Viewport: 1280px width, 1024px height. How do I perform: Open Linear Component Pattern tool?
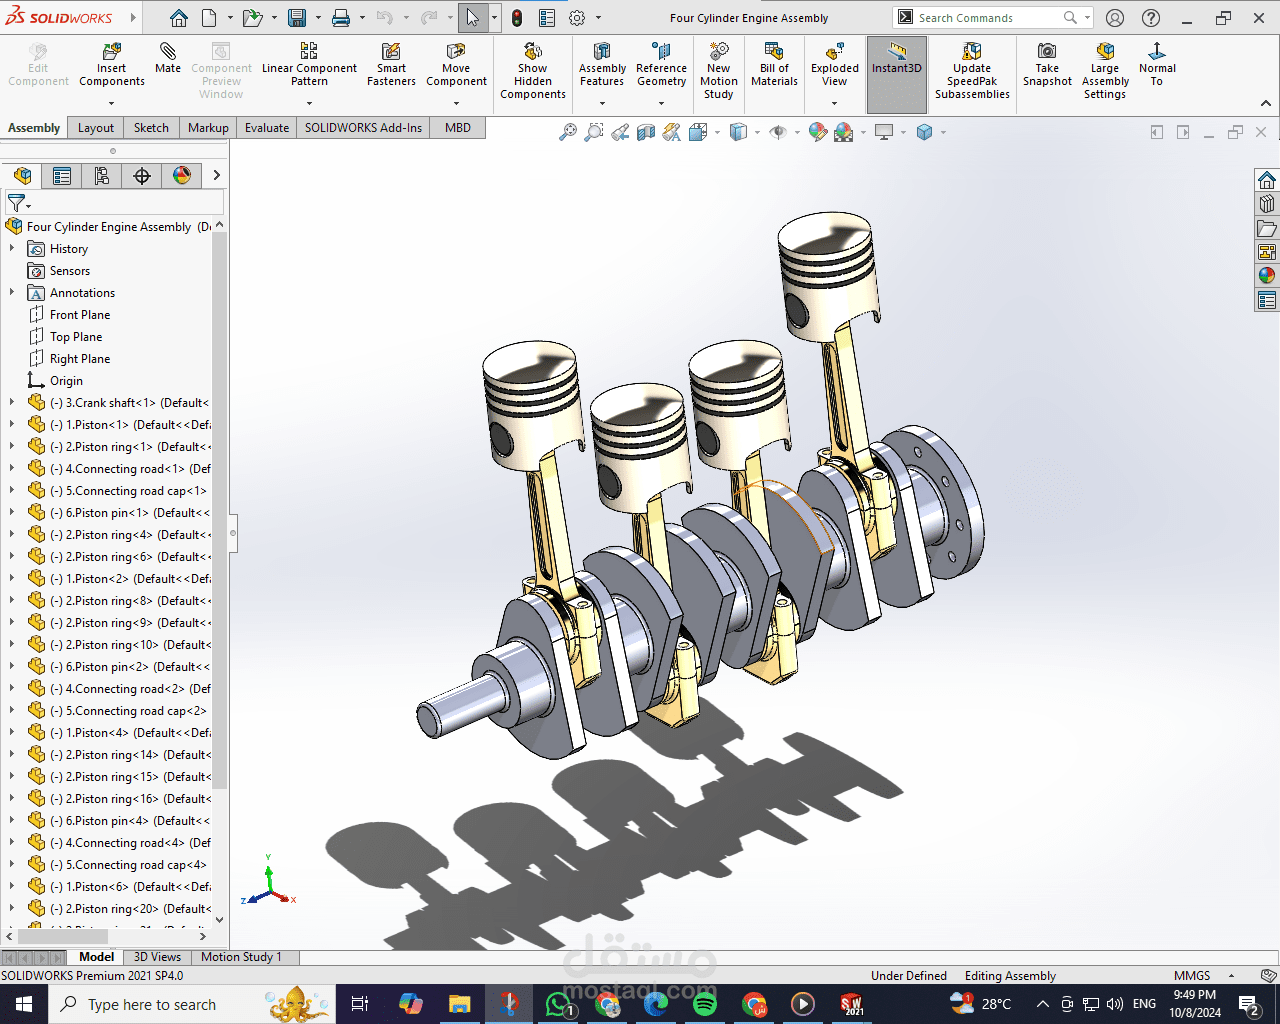coord(309,65)
